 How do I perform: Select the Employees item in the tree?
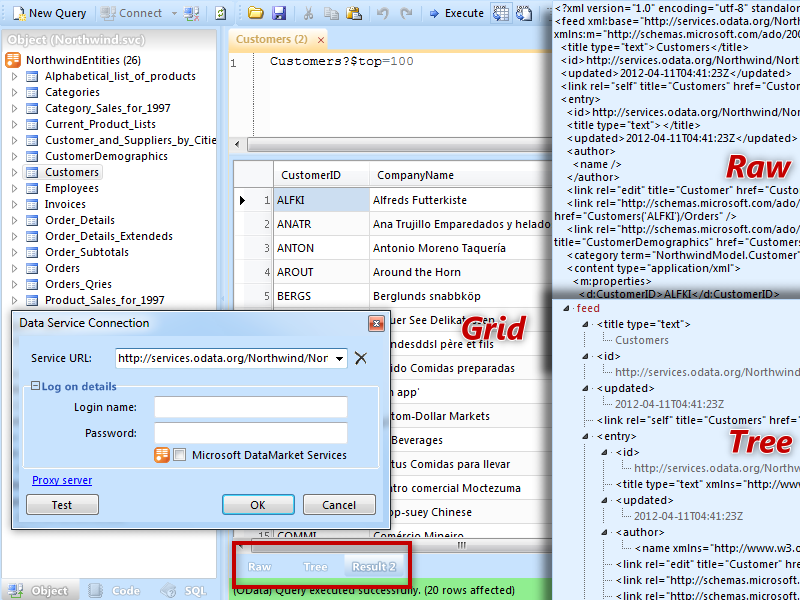[x=72, y=188]
